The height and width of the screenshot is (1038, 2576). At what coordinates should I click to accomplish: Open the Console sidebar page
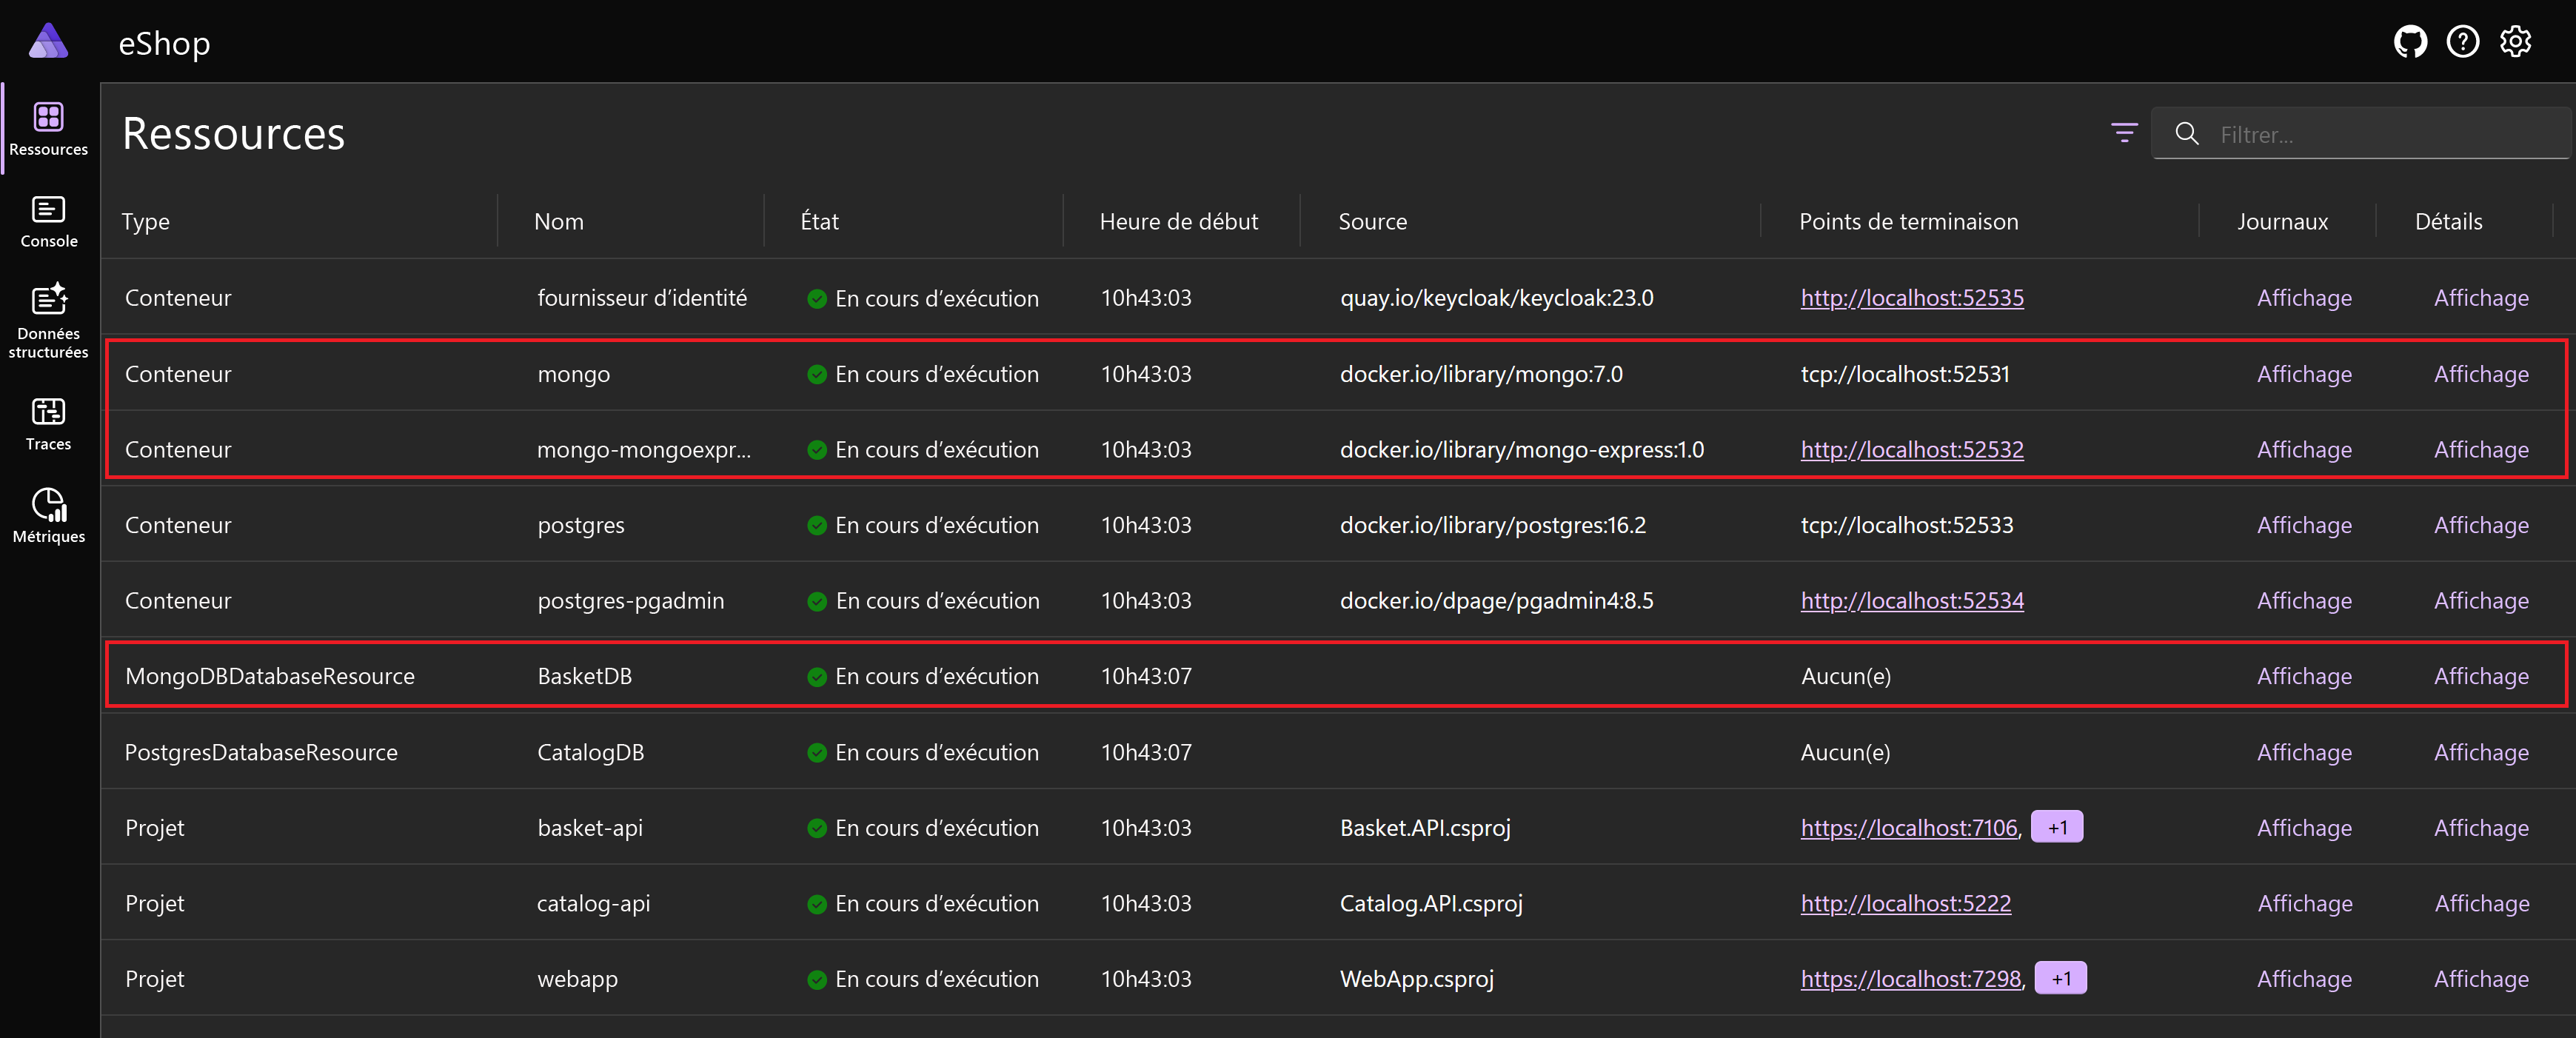[x=48, y=221]
